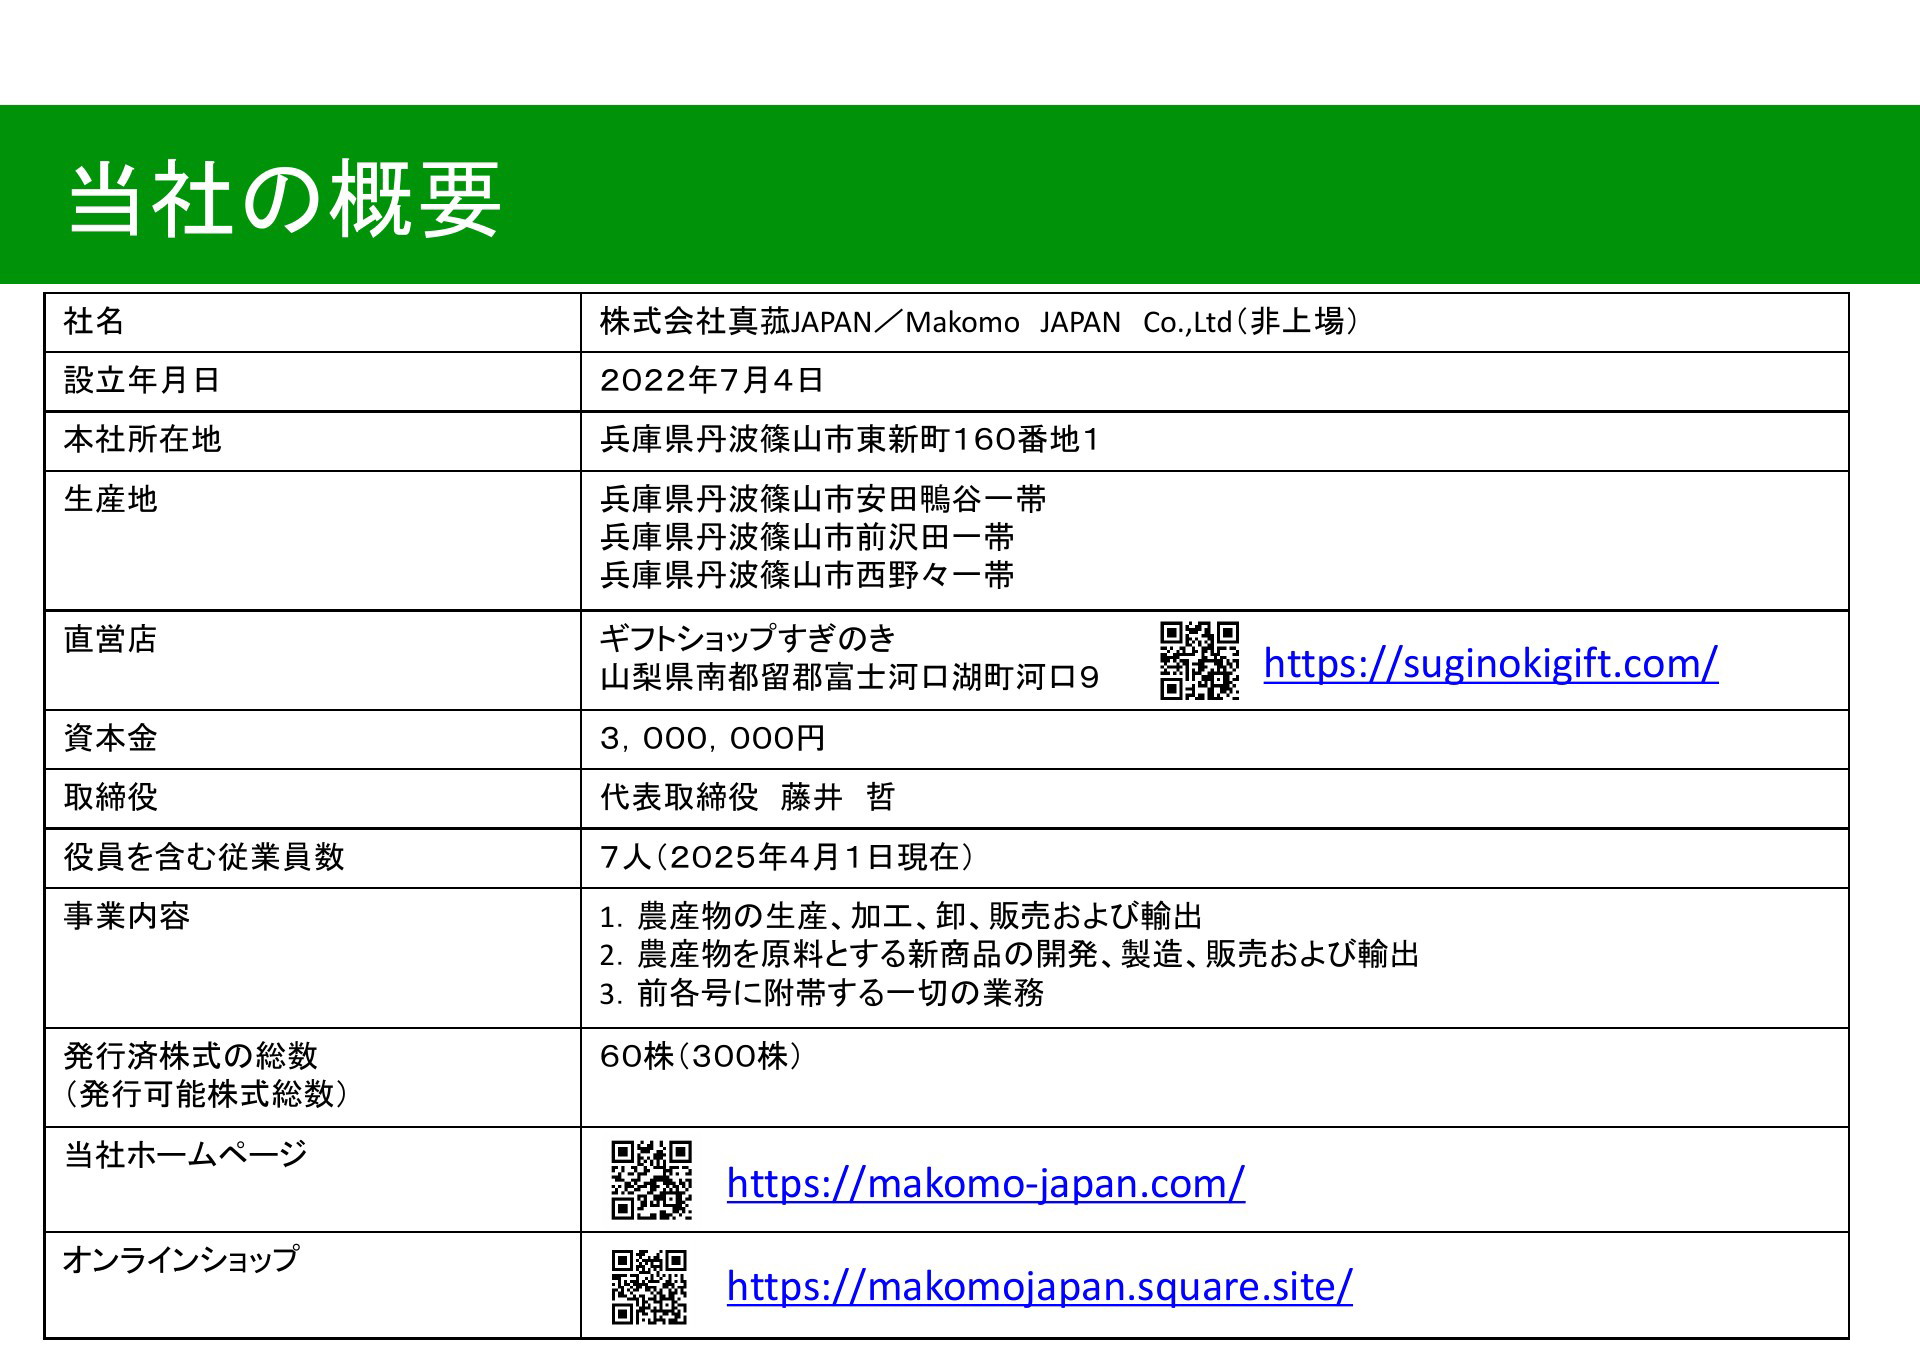The width and height of the screenshot is (1920, 1352).
Task: Select item 1 農産物の生産、加工、卸、販売および輸出
Action: 901,916
